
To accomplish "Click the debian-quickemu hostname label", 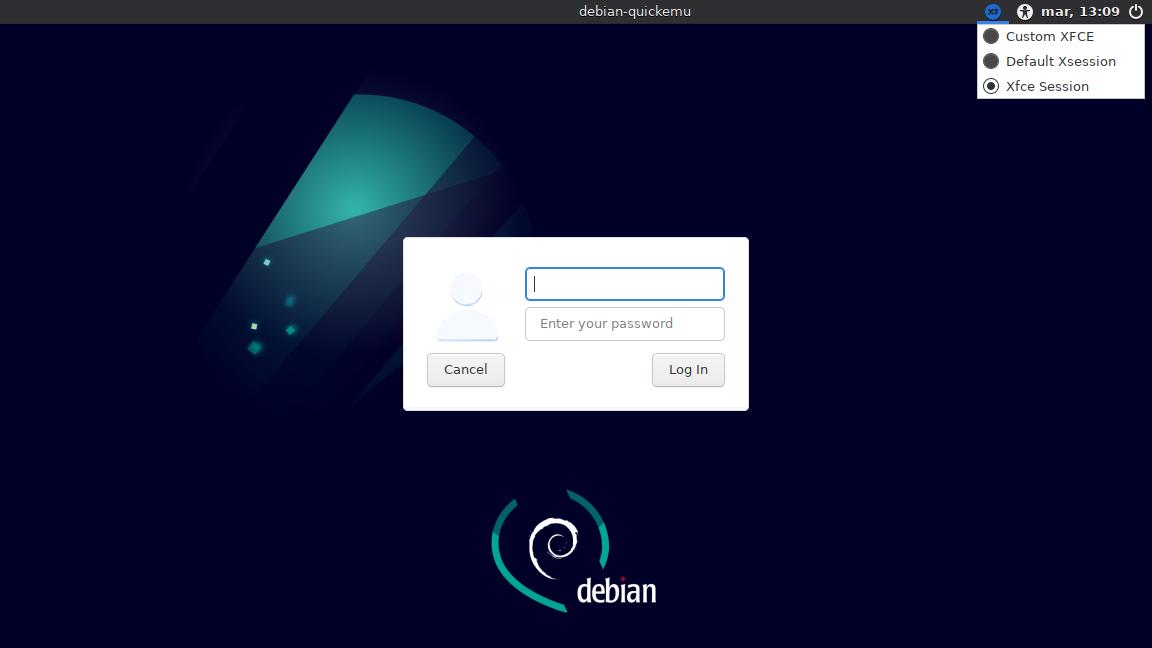I will point(635,12).
